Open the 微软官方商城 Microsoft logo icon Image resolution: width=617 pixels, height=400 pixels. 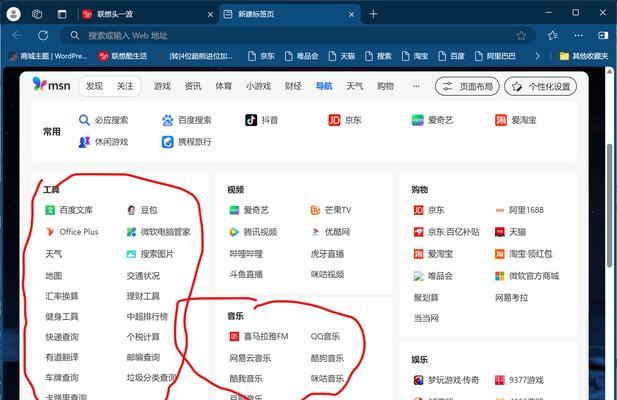click(499, 276)
